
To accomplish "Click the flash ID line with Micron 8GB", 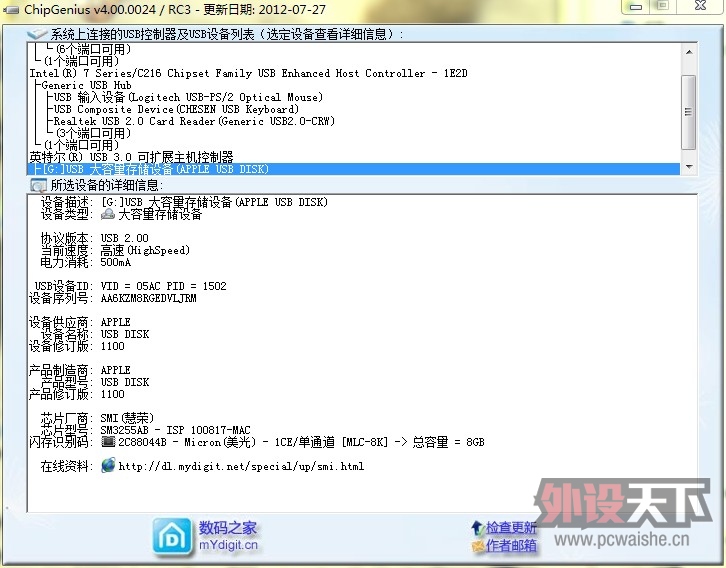I will (x=301, y=442).
